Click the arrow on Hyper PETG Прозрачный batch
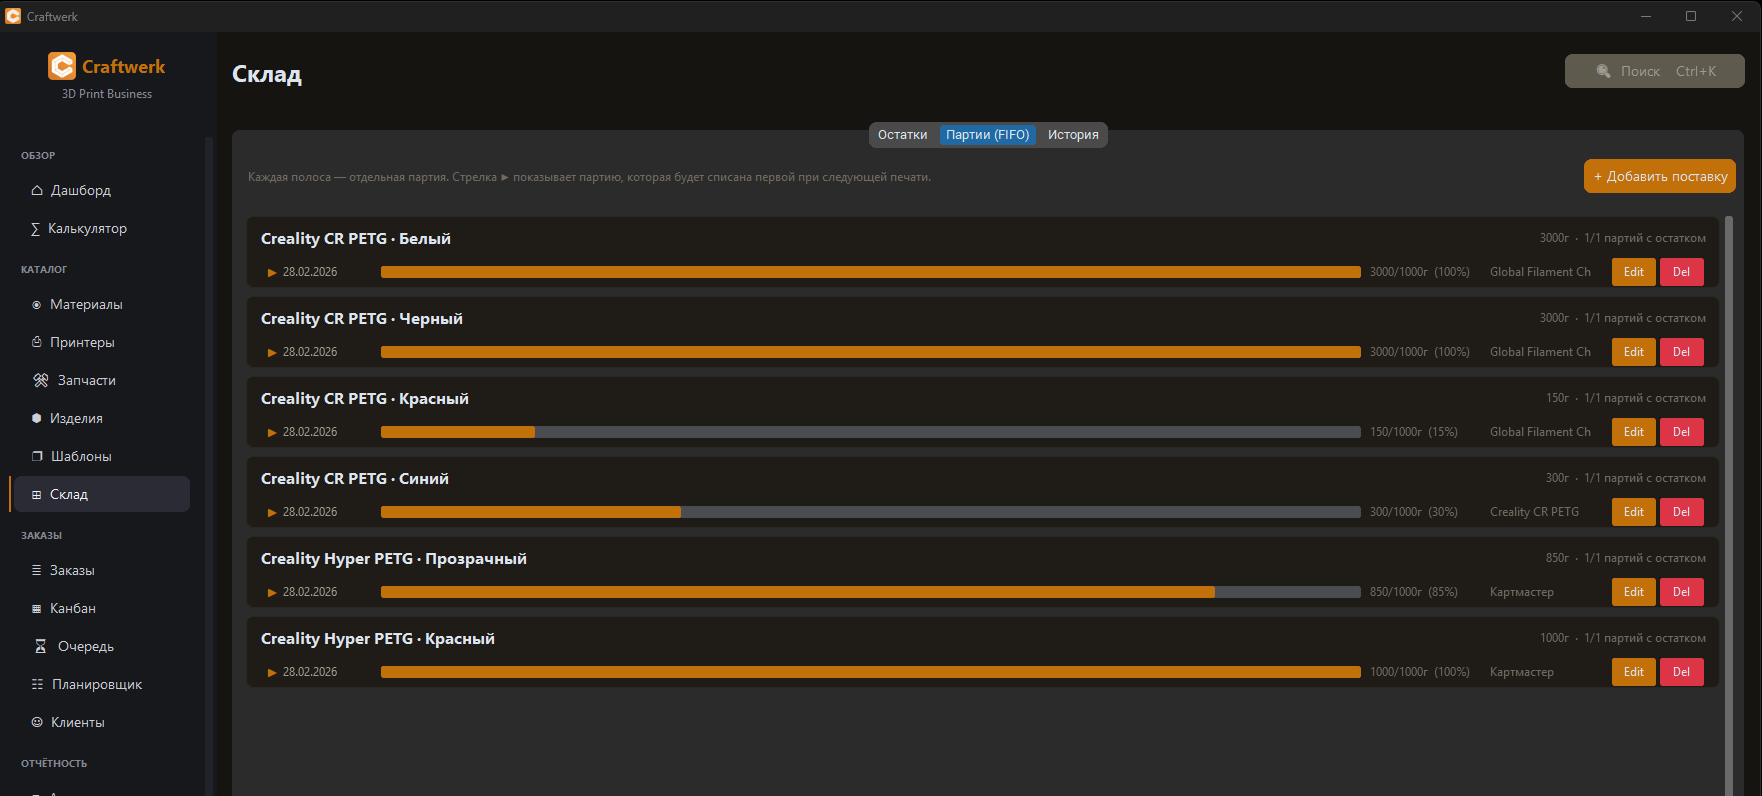 [x=271, y=592]
